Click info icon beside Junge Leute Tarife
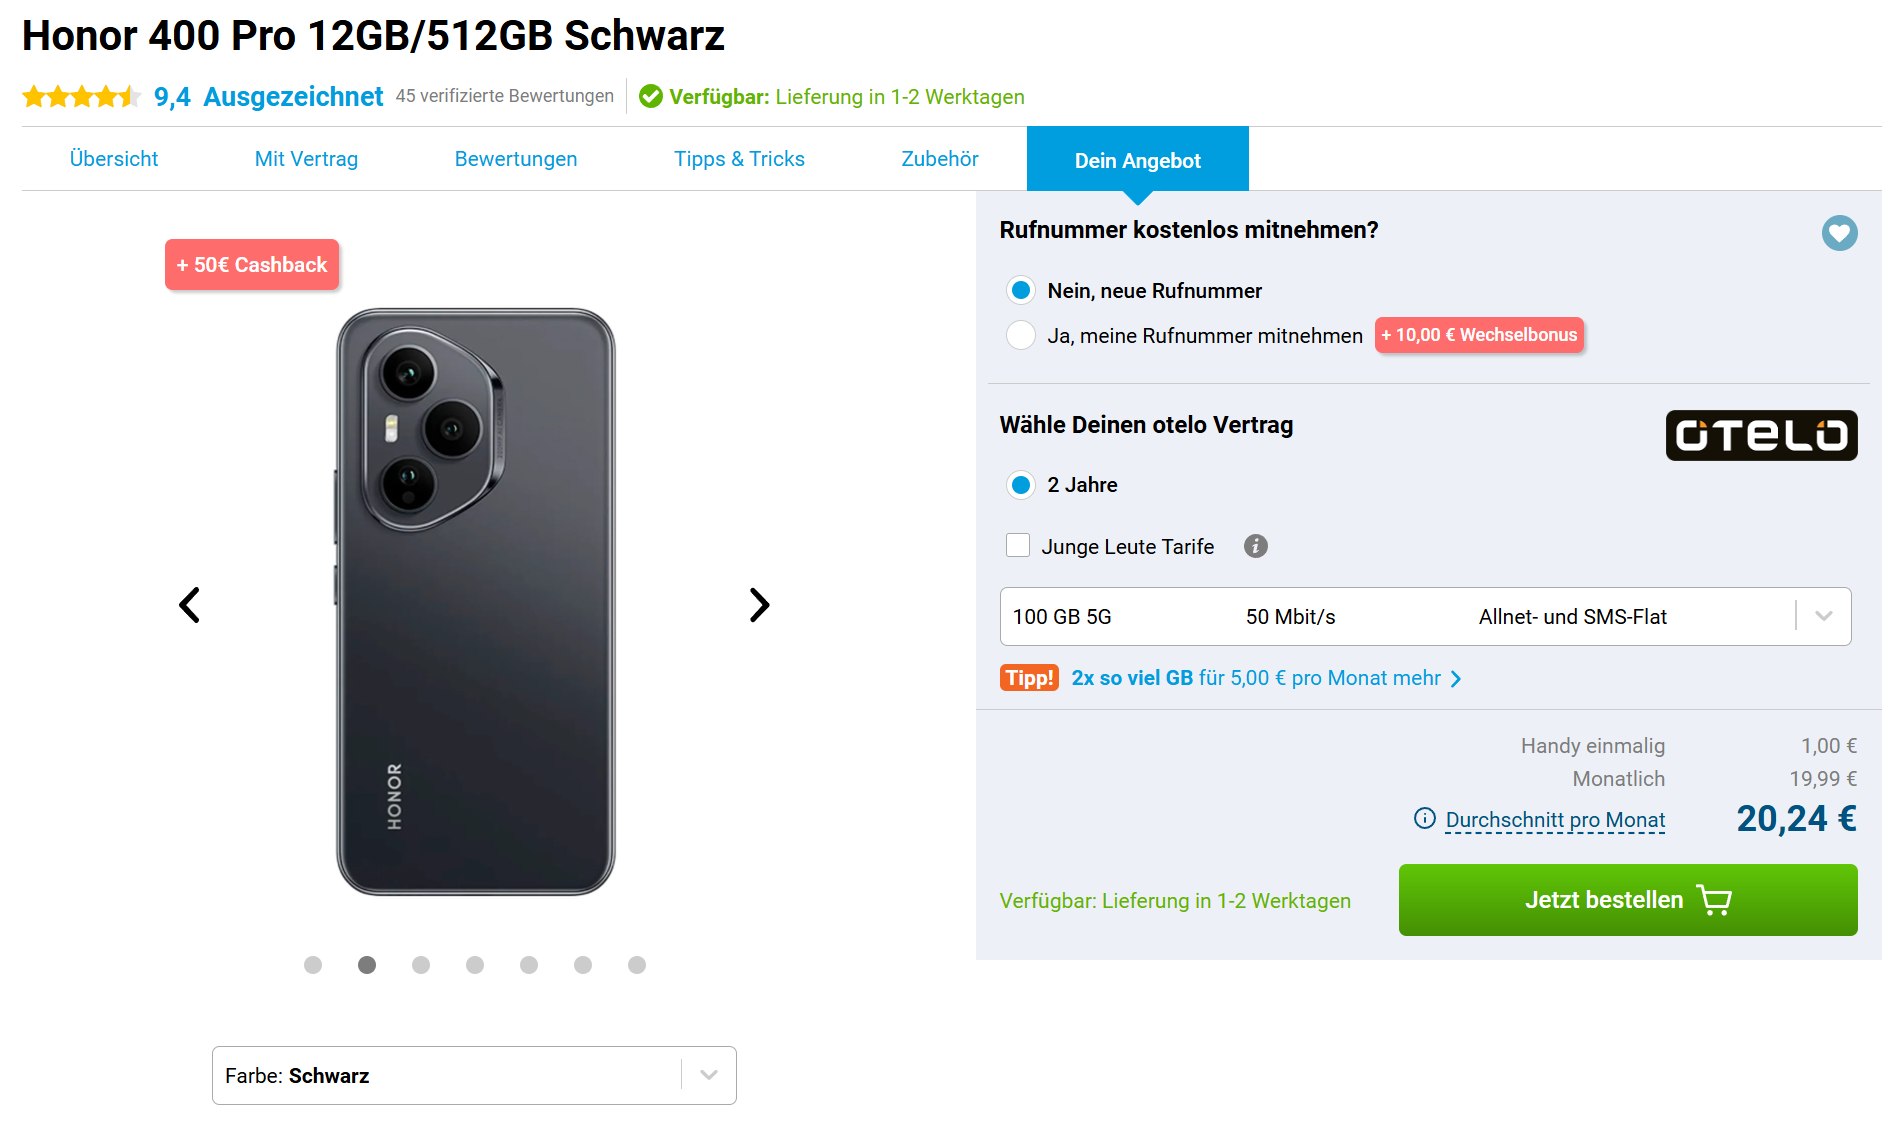1904x1121 pixels. [1255, 546]
